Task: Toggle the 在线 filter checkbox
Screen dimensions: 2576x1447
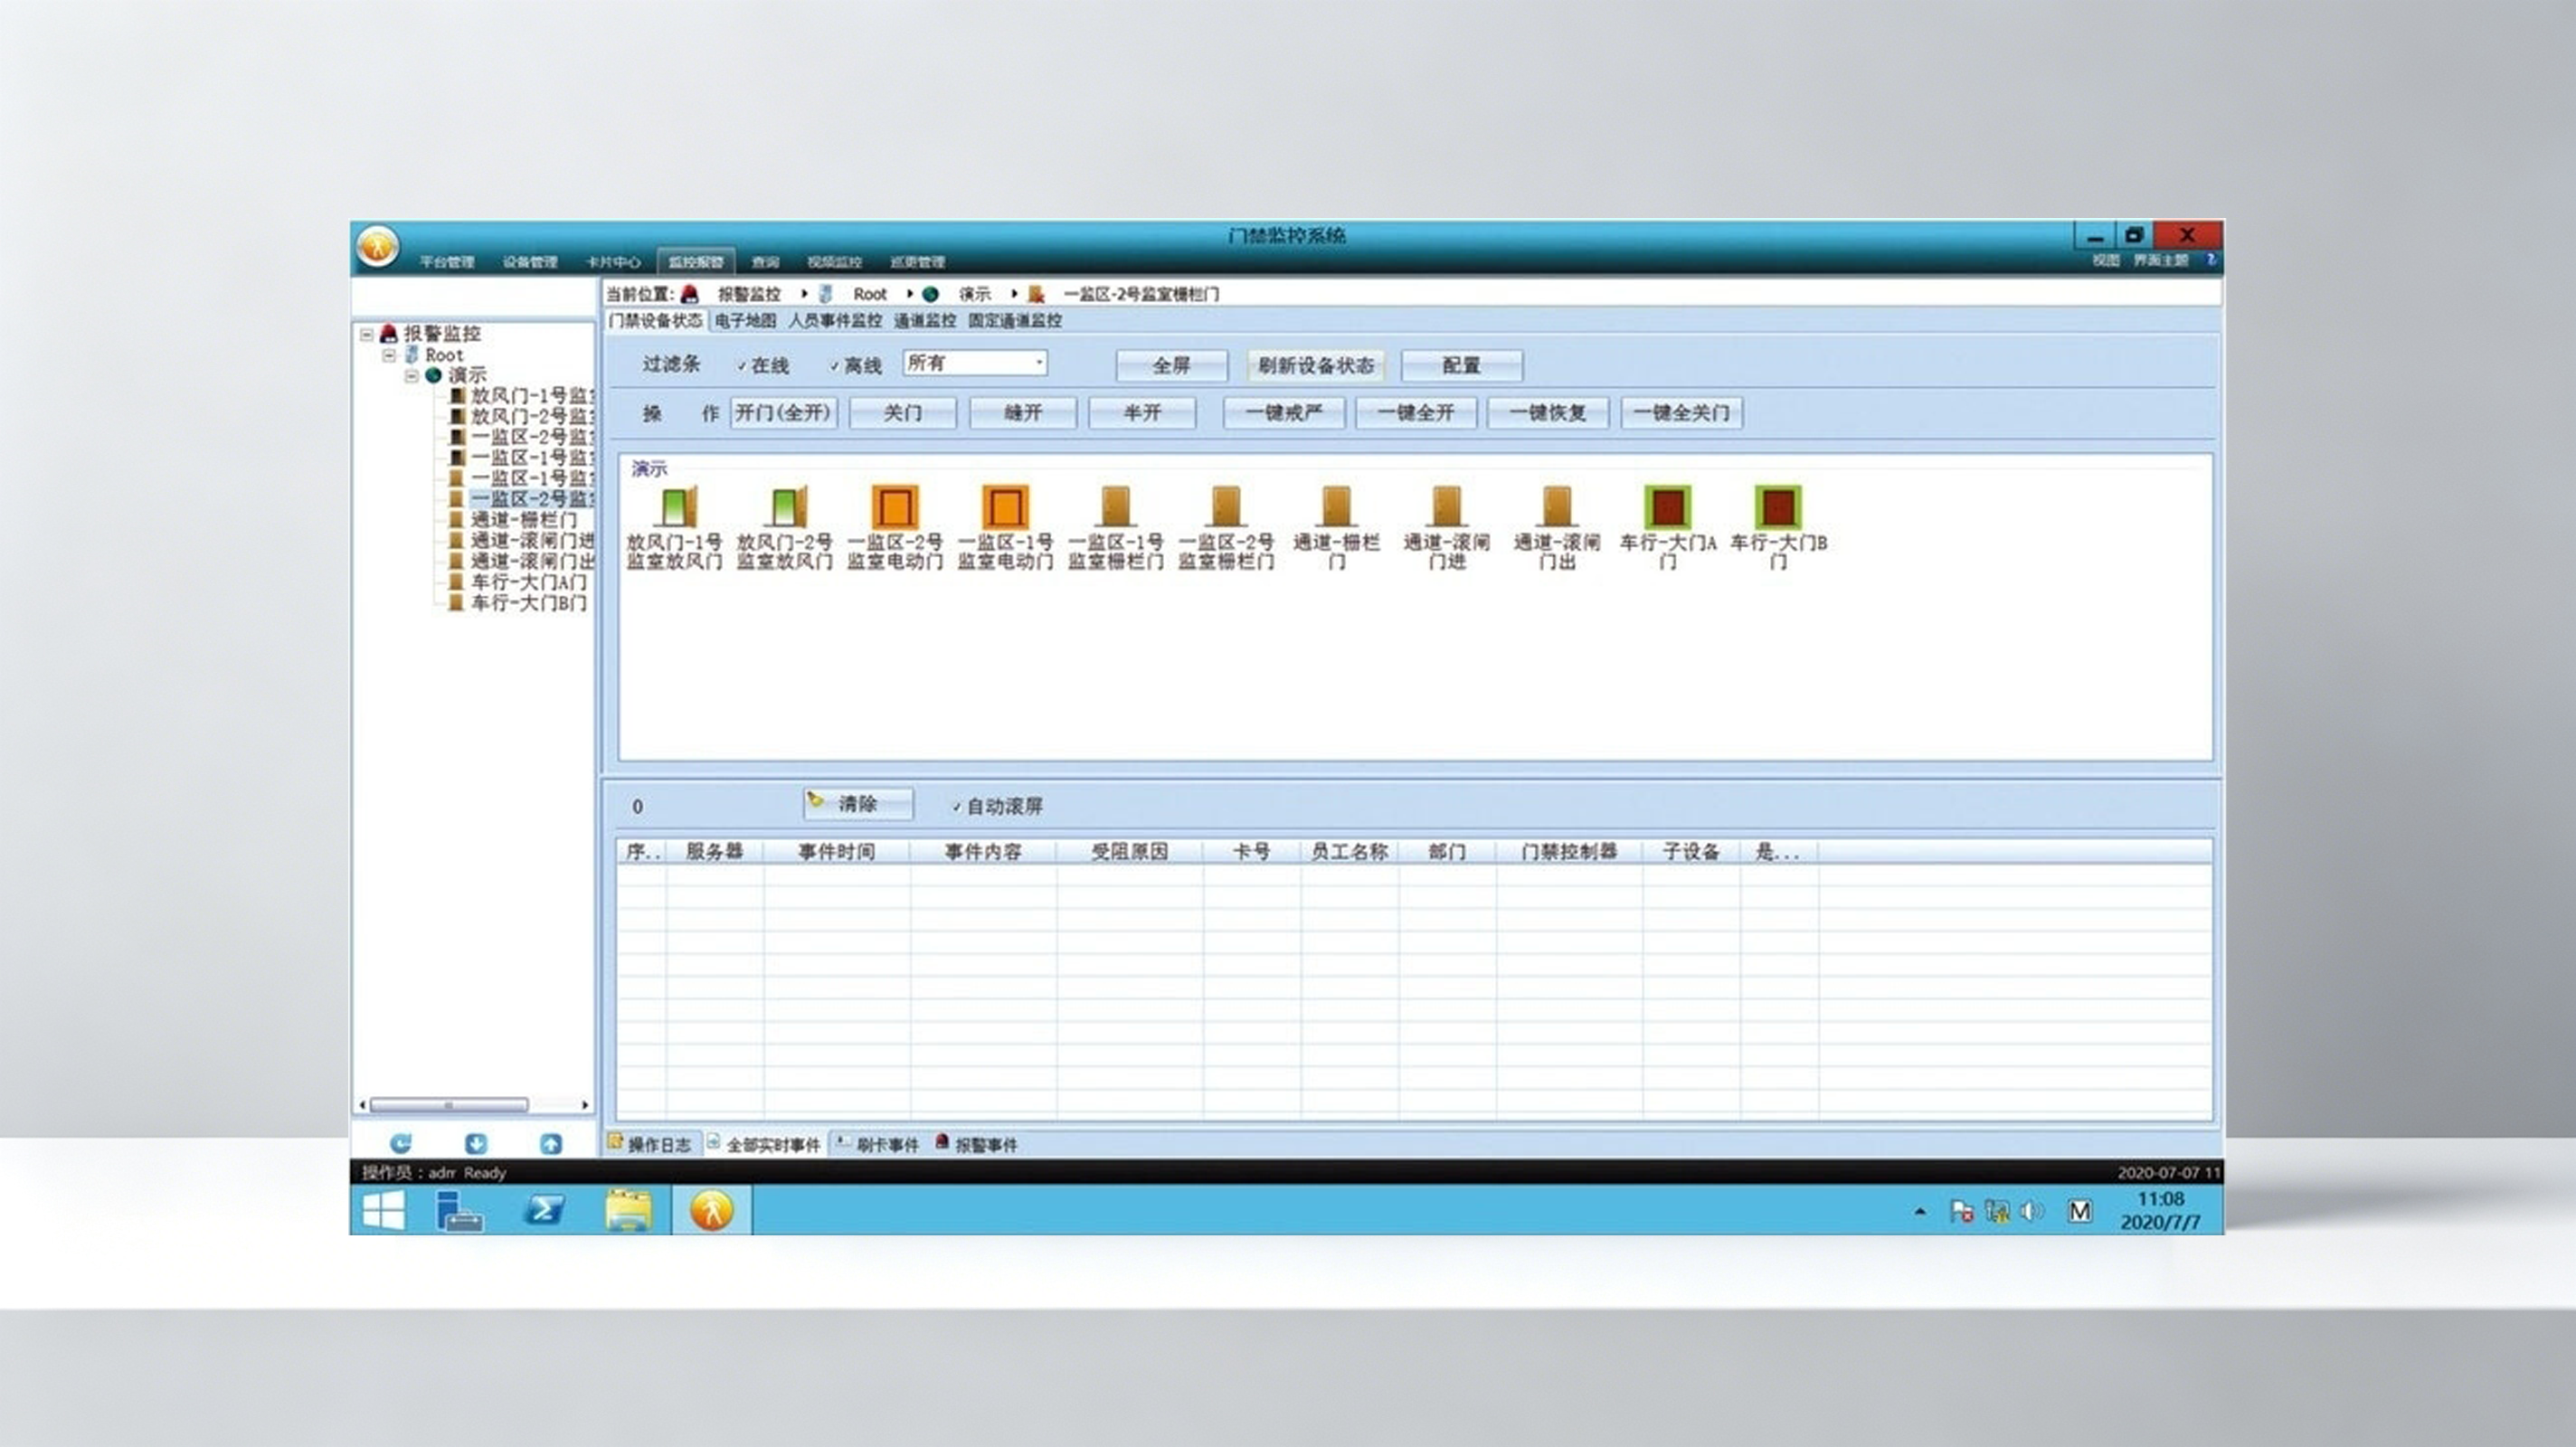Action: pos(742,366)
